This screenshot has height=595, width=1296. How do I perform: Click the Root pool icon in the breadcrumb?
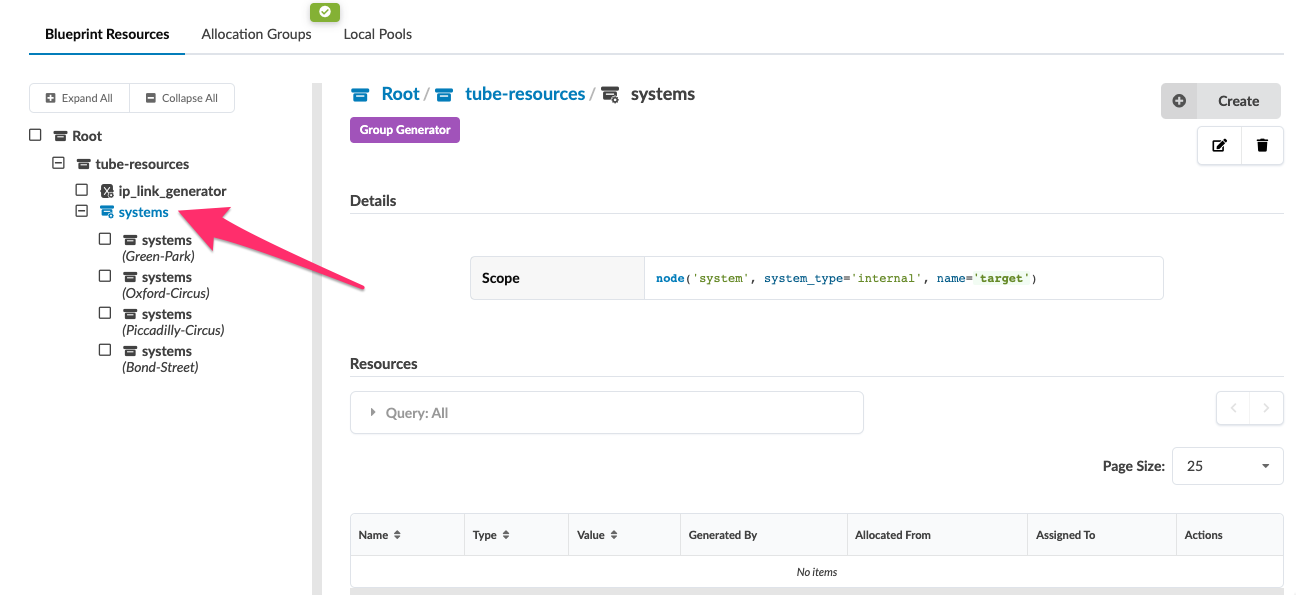(360, 93)
